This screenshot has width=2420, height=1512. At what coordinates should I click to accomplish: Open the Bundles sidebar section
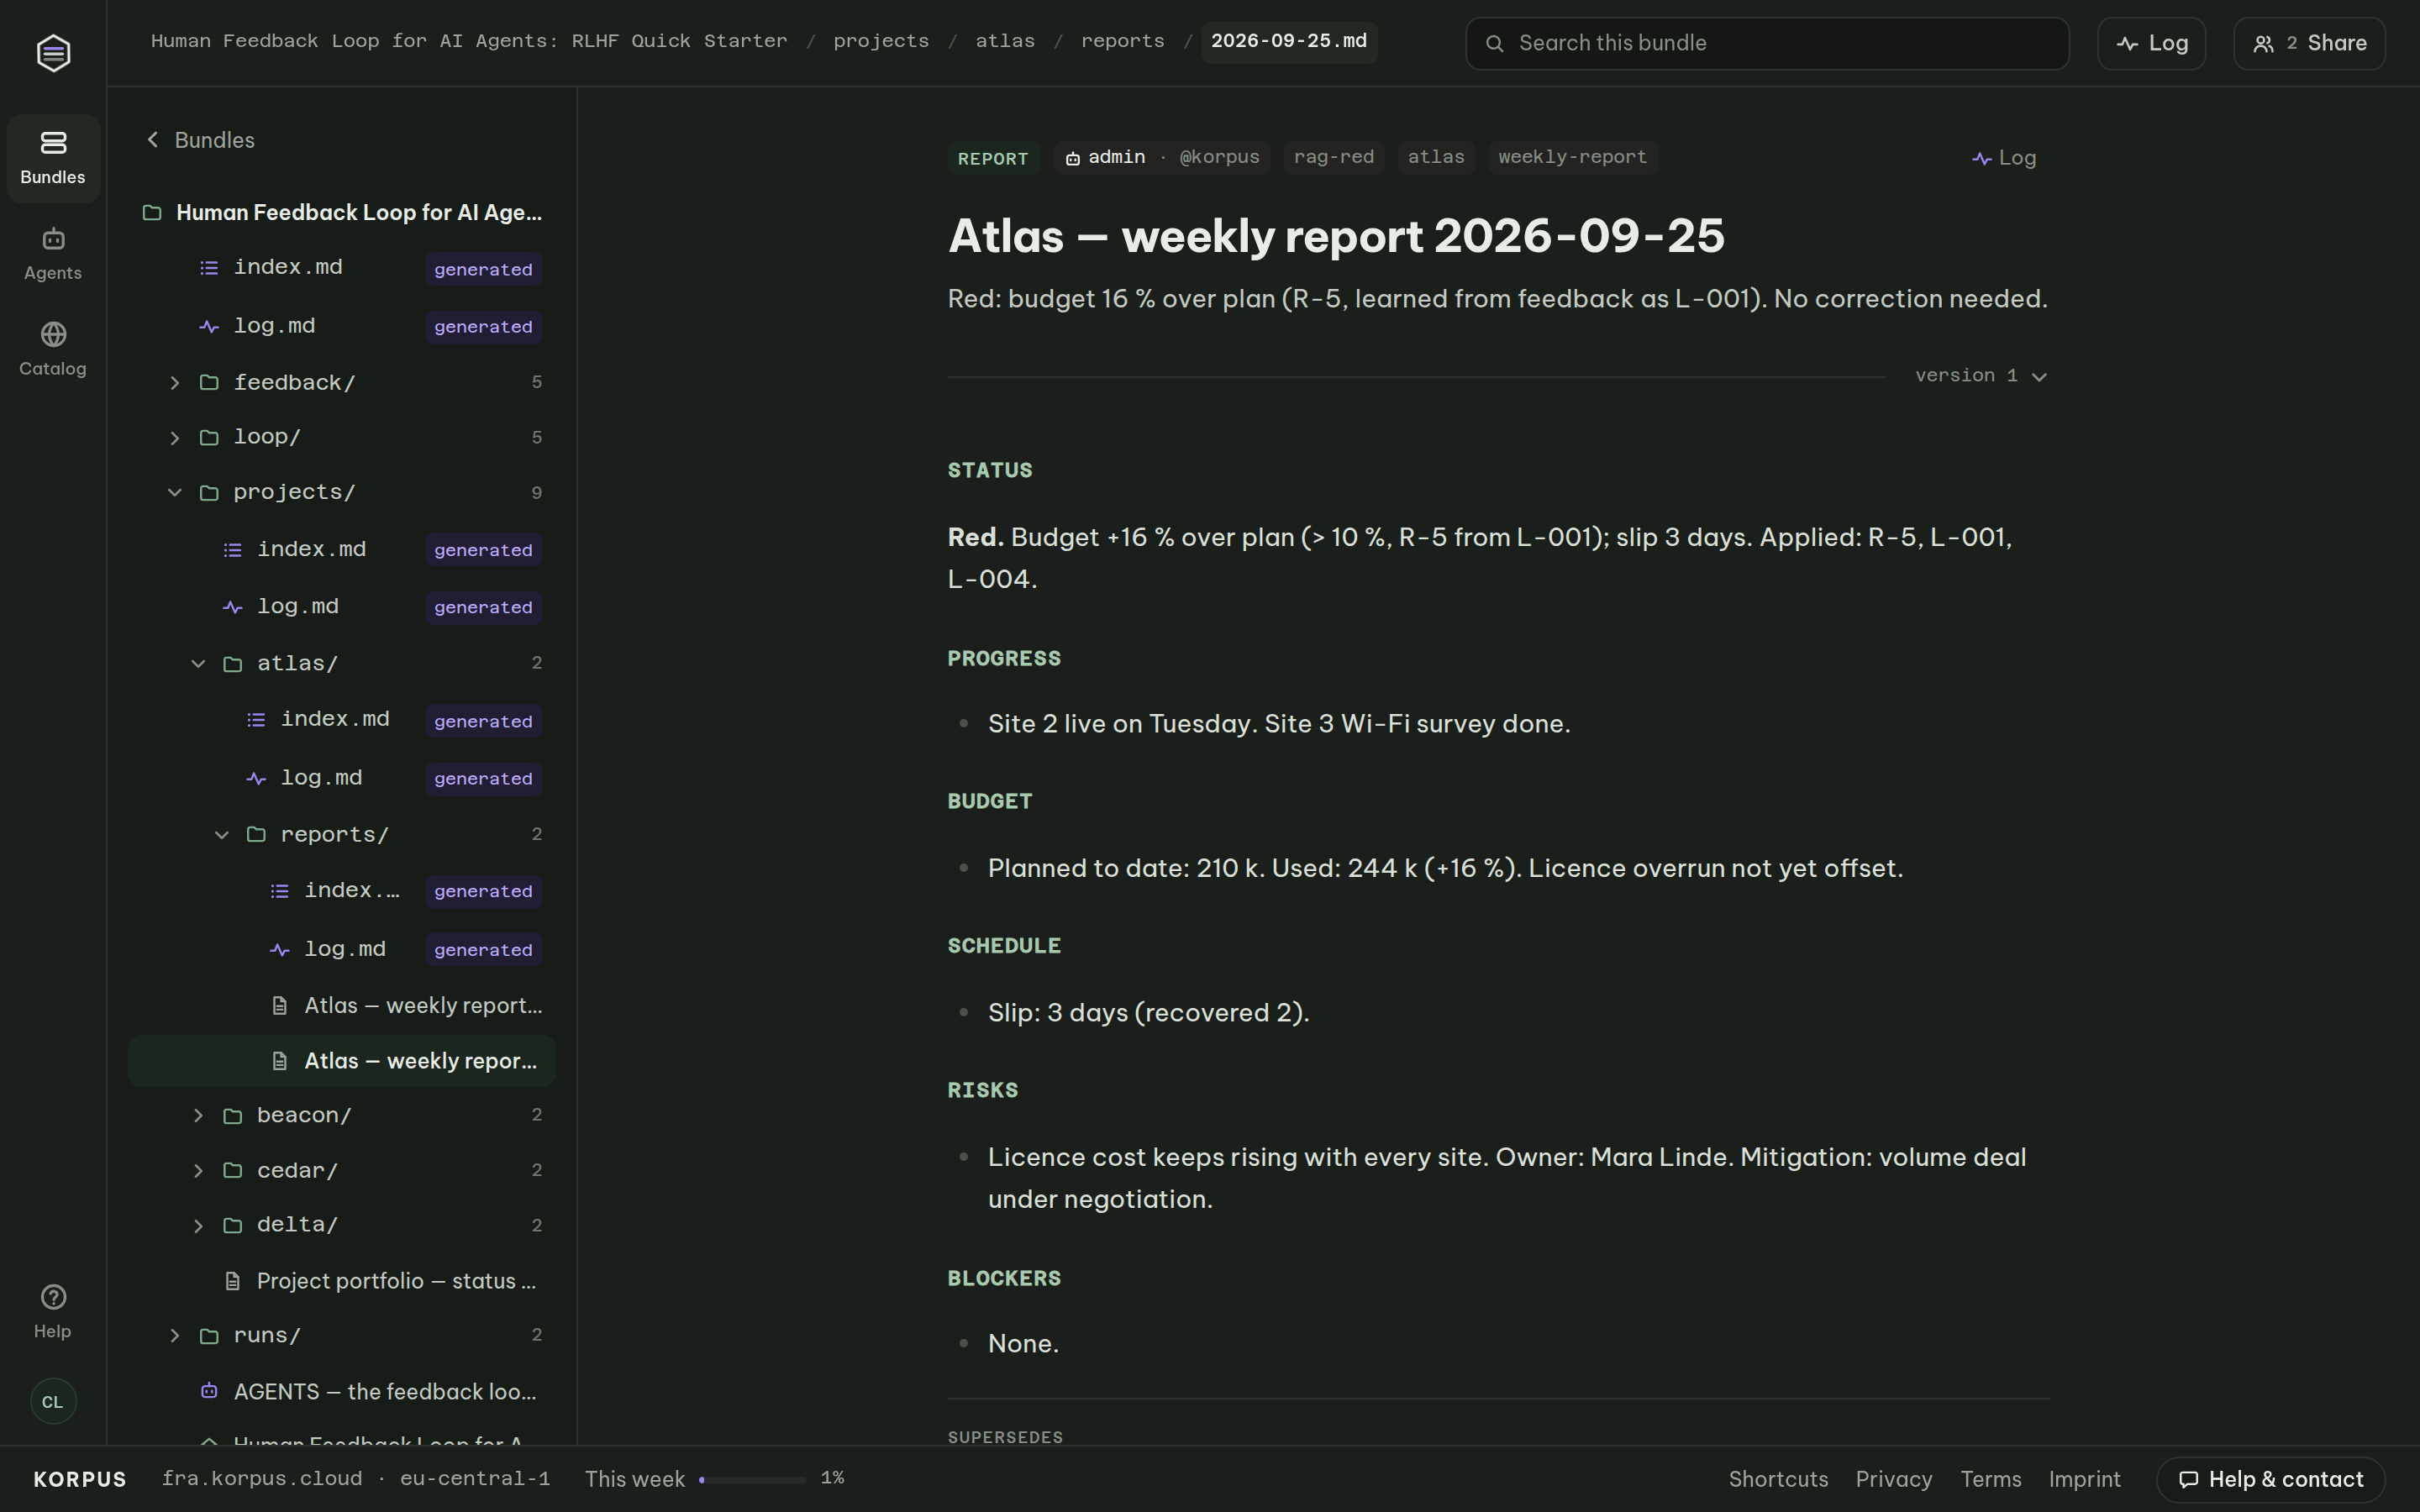coord(53,158)
